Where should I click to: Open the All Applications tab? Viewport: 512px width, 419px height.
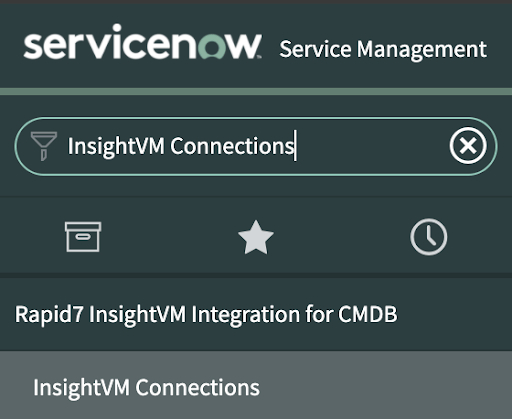click(83, 237)
